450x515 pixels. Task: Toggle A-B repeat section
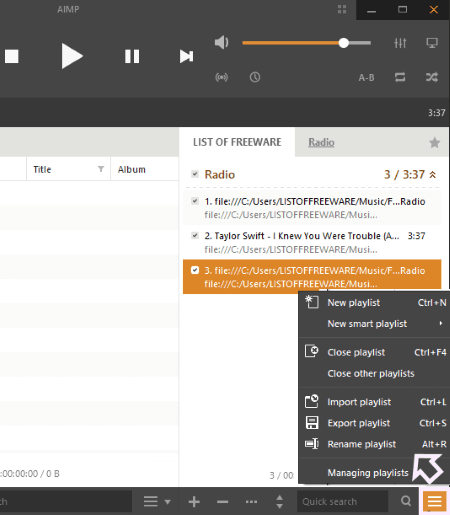coord(366,78)
